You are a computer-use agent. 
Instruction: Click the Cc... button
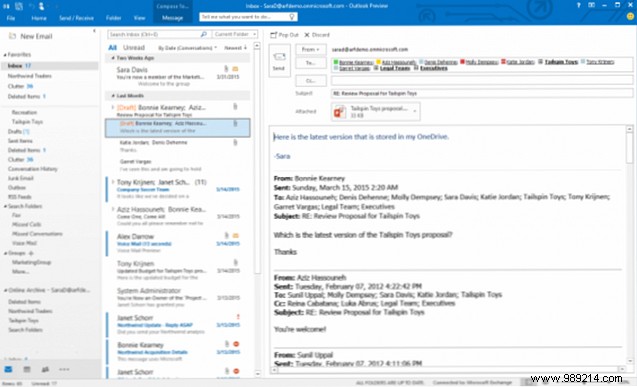(310, 81)
